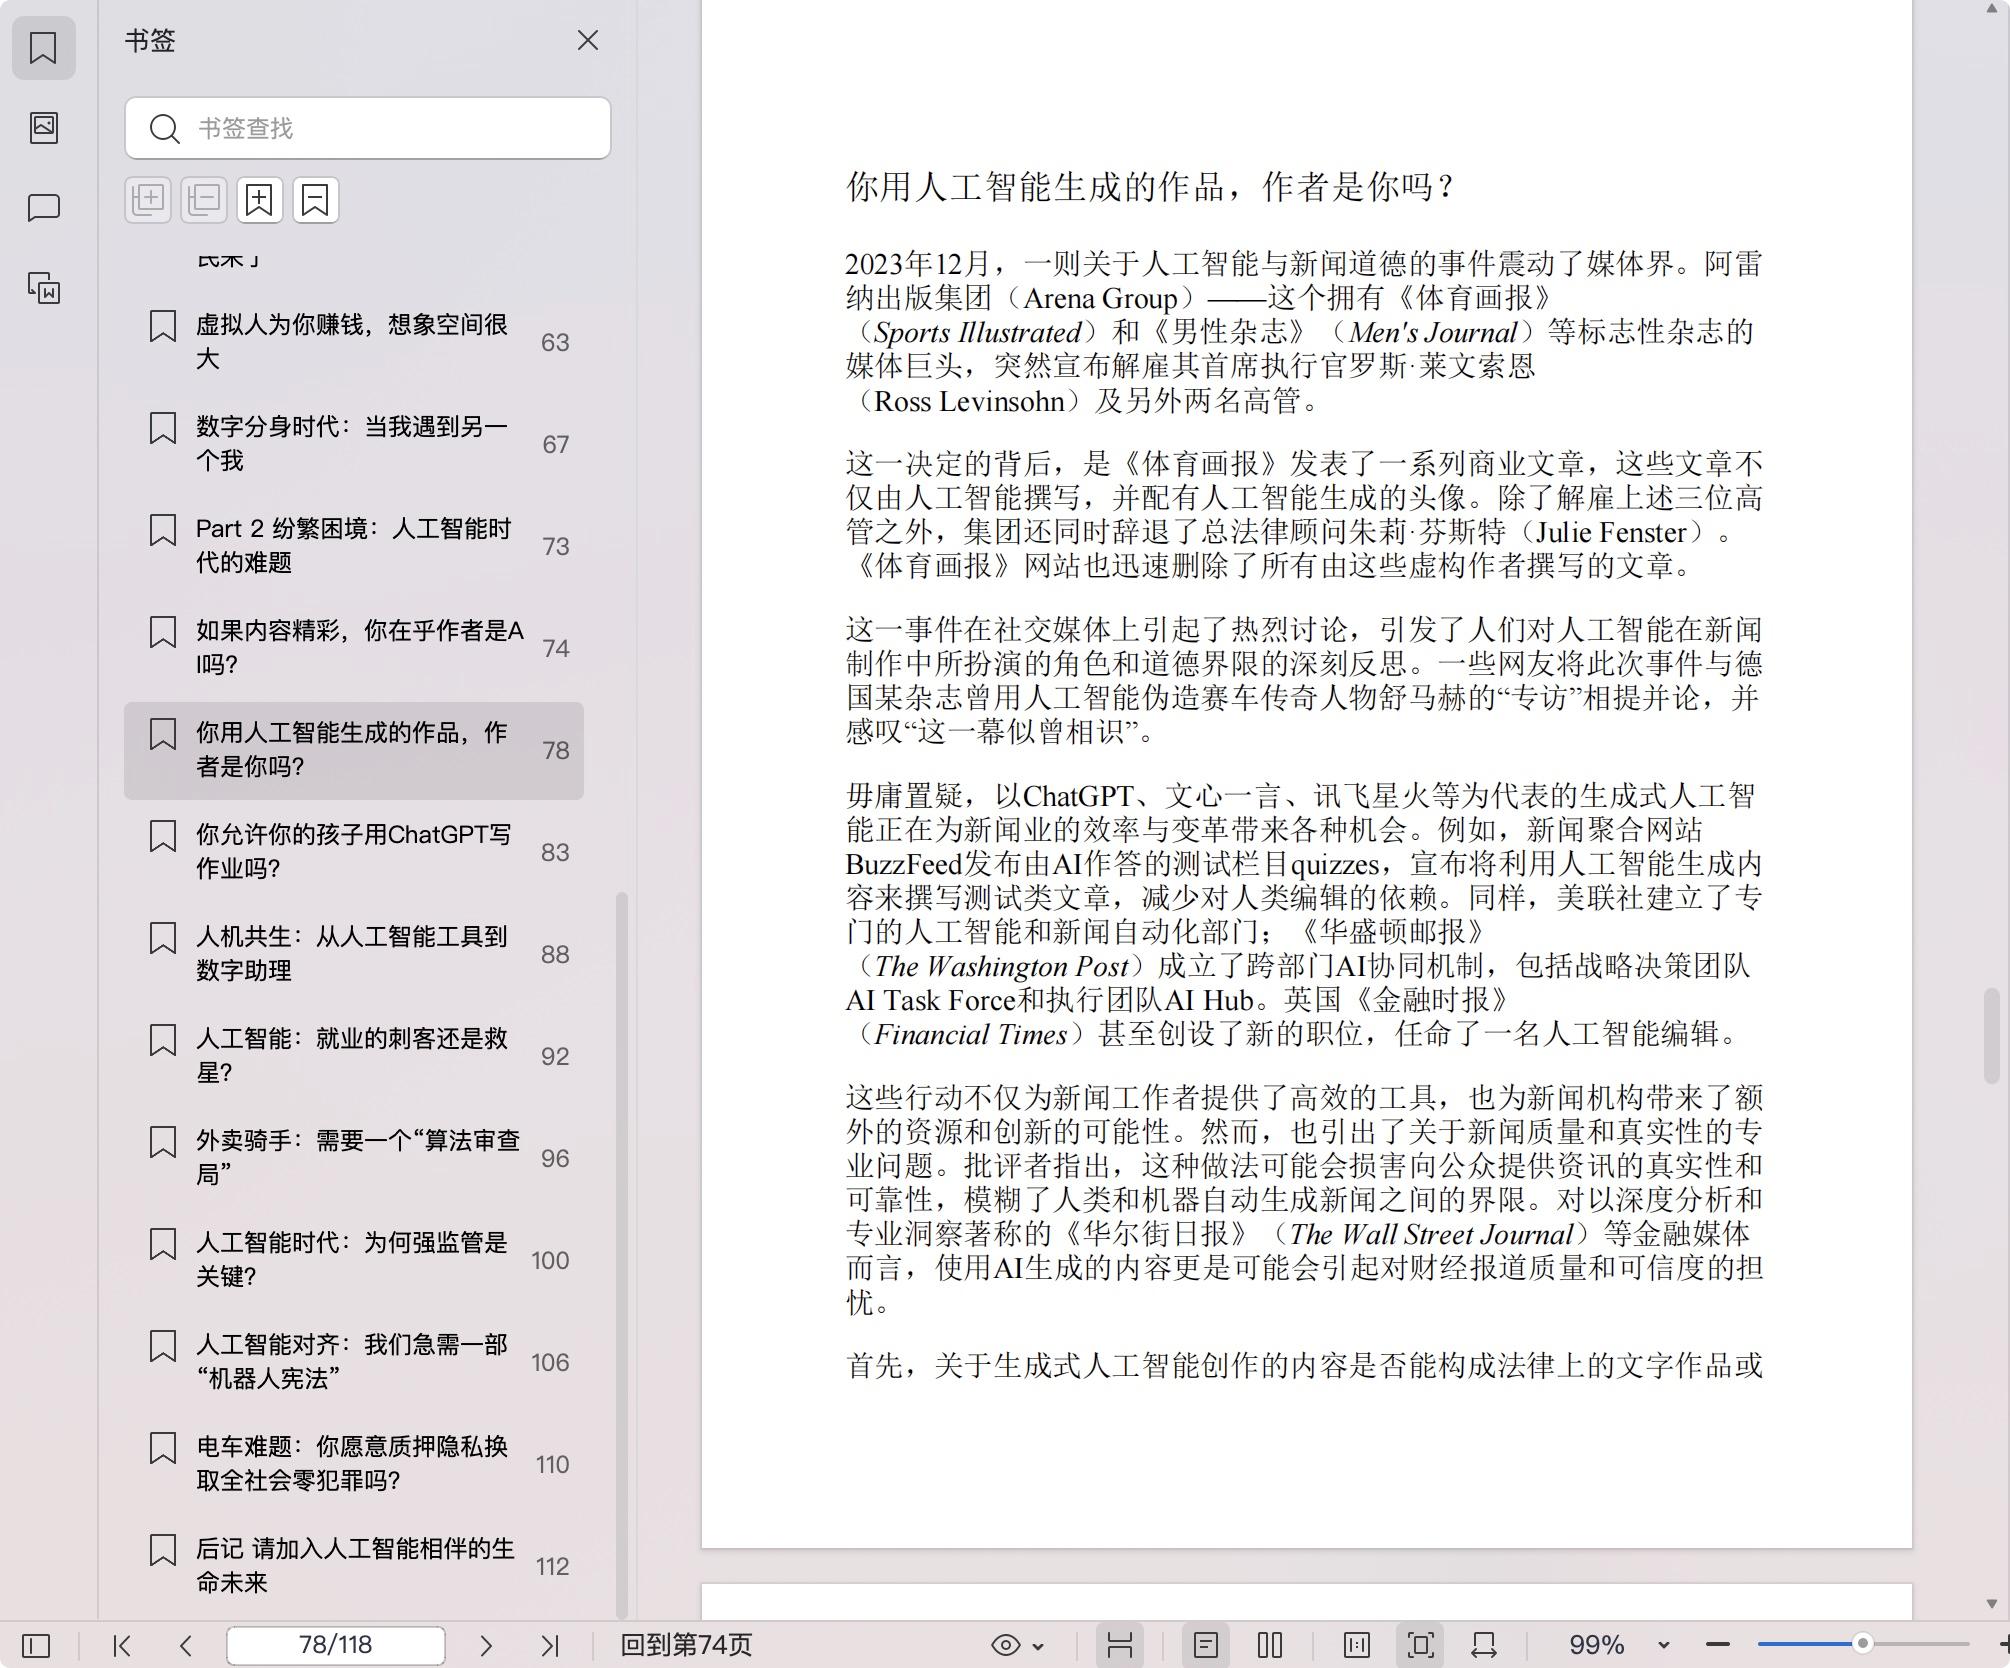Click the bookmark search field
The image size is (2010, 1668).
[368, 128]
